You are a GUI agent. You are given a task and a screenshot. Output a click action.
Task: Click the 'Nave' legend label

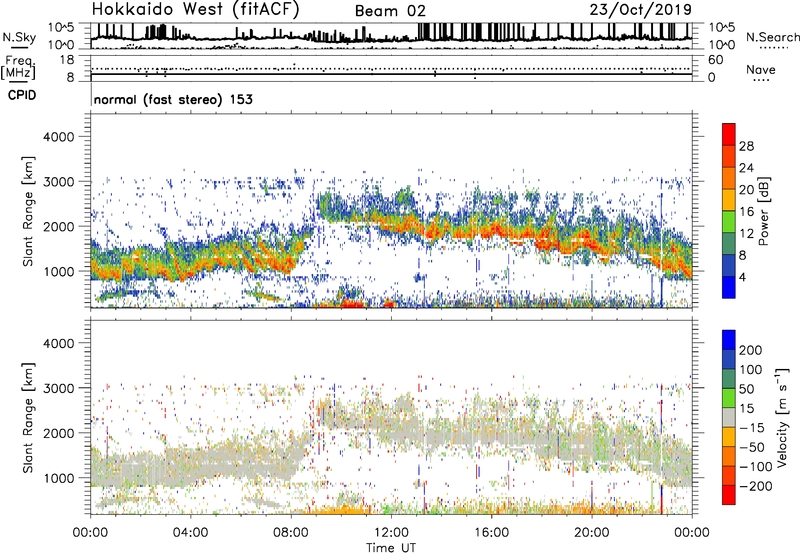[x=761, y=70]
